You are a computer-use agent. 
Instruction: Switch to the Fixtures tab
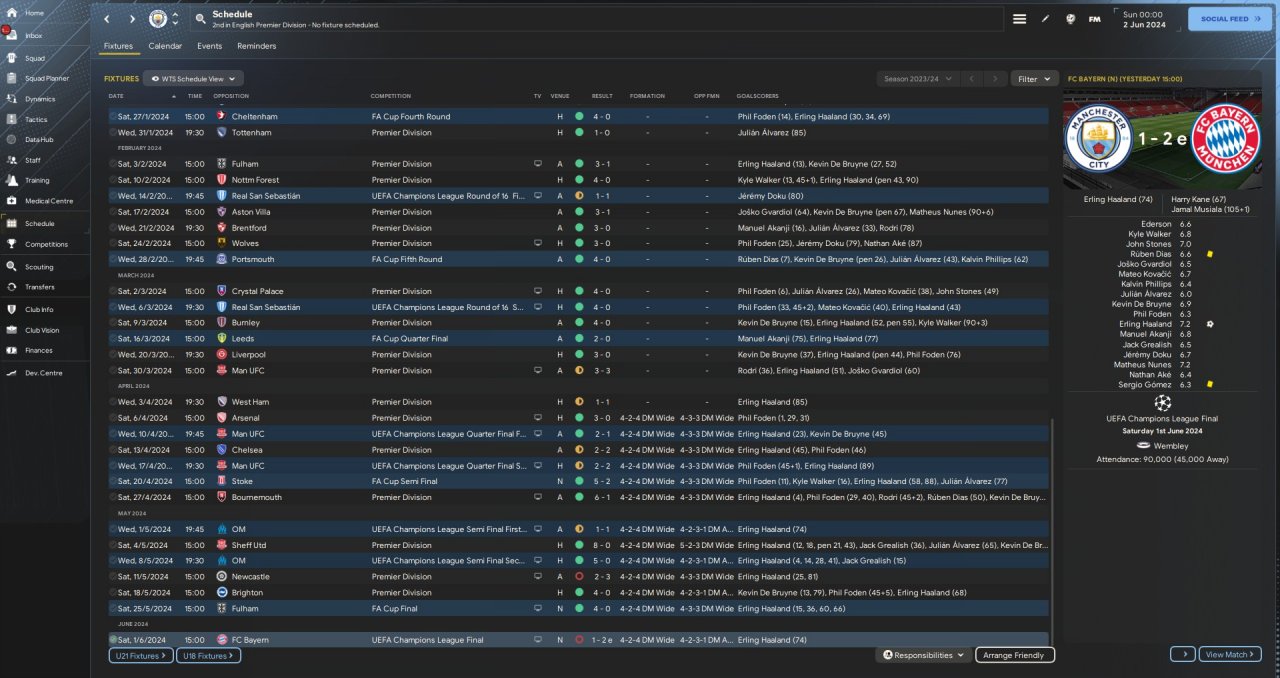pos(118,46)
